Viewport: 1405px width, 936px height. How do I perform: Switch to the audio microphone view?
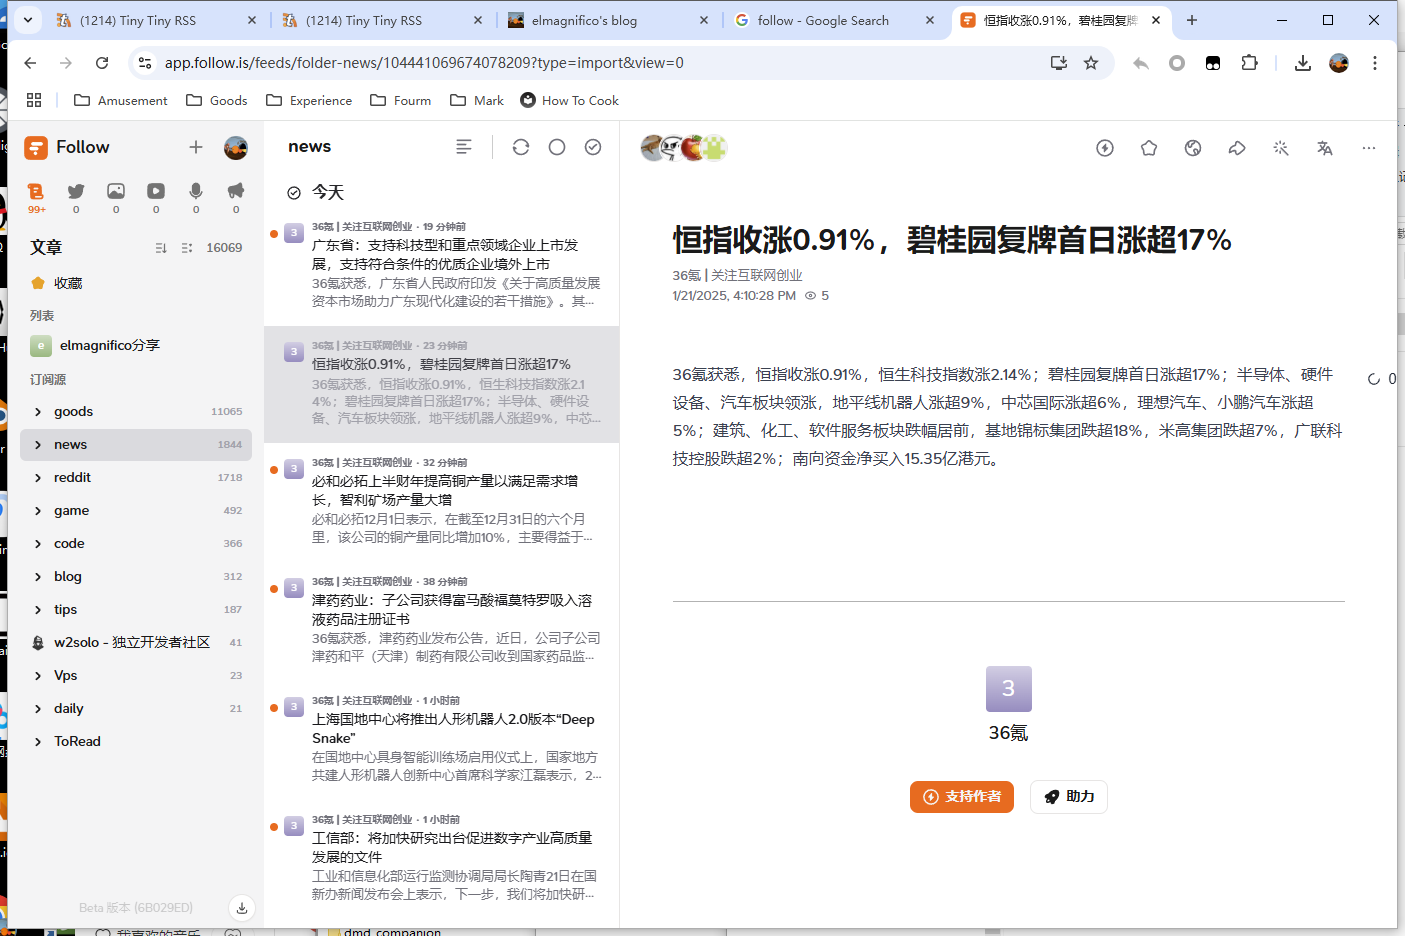196,197
